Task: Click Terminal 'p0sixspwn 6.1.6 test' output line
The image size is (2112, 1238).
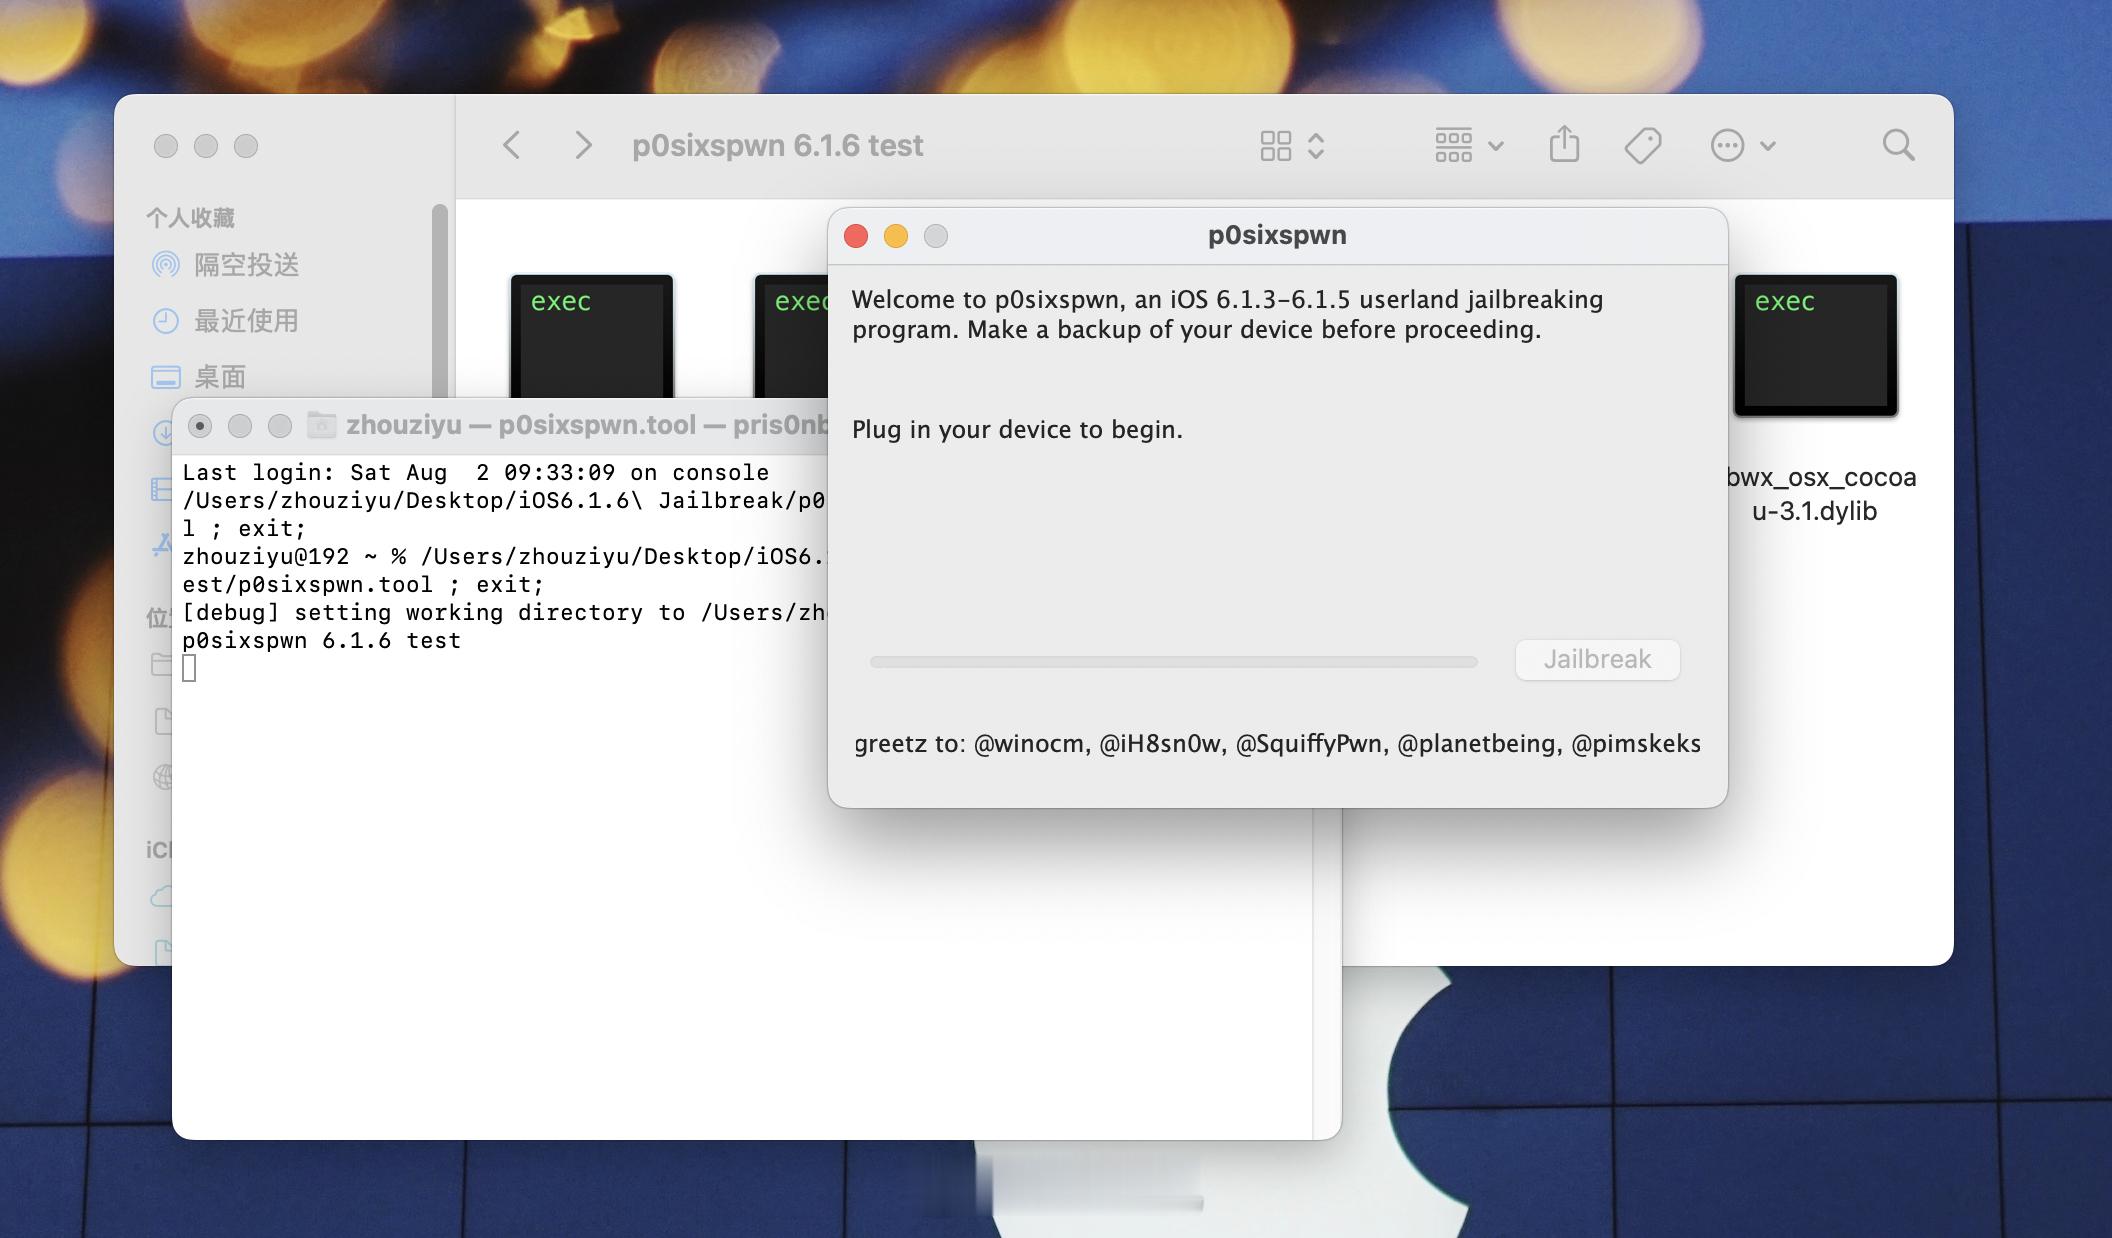Action: [321, 641]
